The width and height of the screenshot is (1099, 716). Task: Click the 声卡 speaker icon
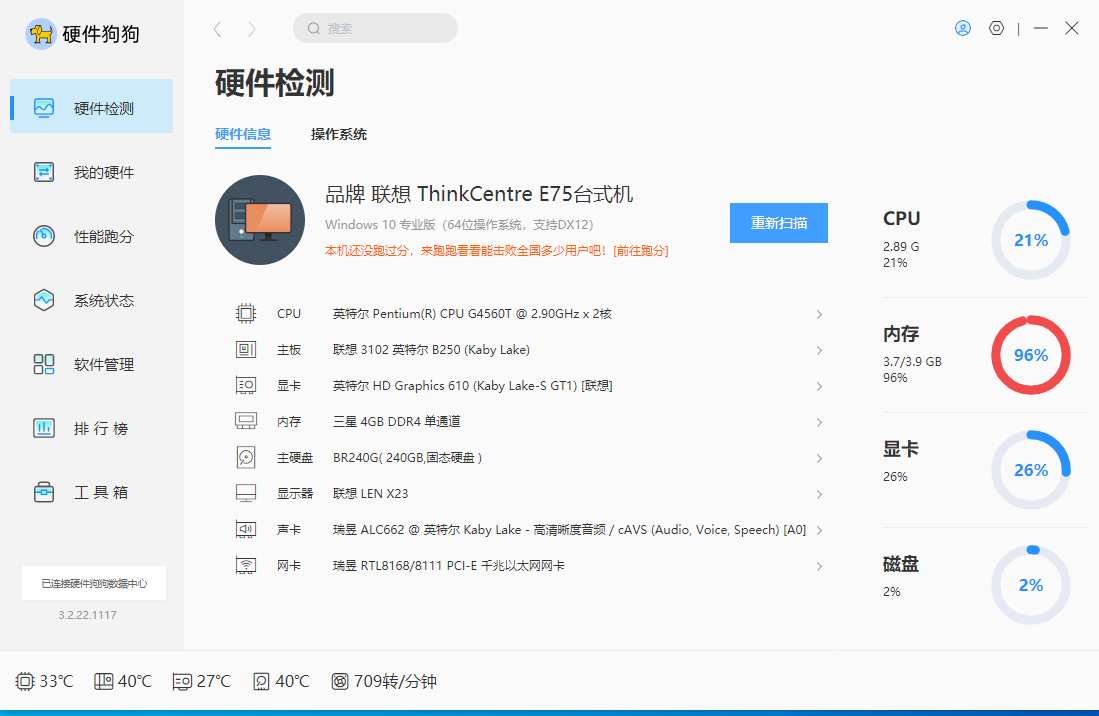(246, 529)
